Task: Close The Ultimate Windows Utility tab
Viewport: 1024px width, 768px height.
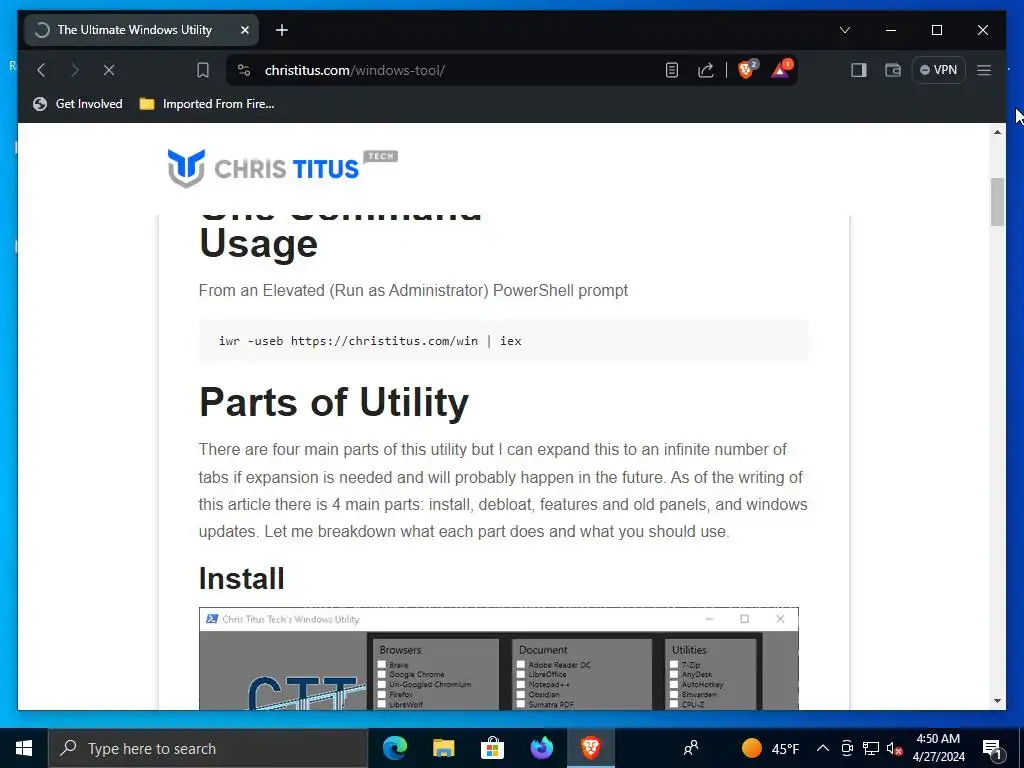Action: pos(245,30)
